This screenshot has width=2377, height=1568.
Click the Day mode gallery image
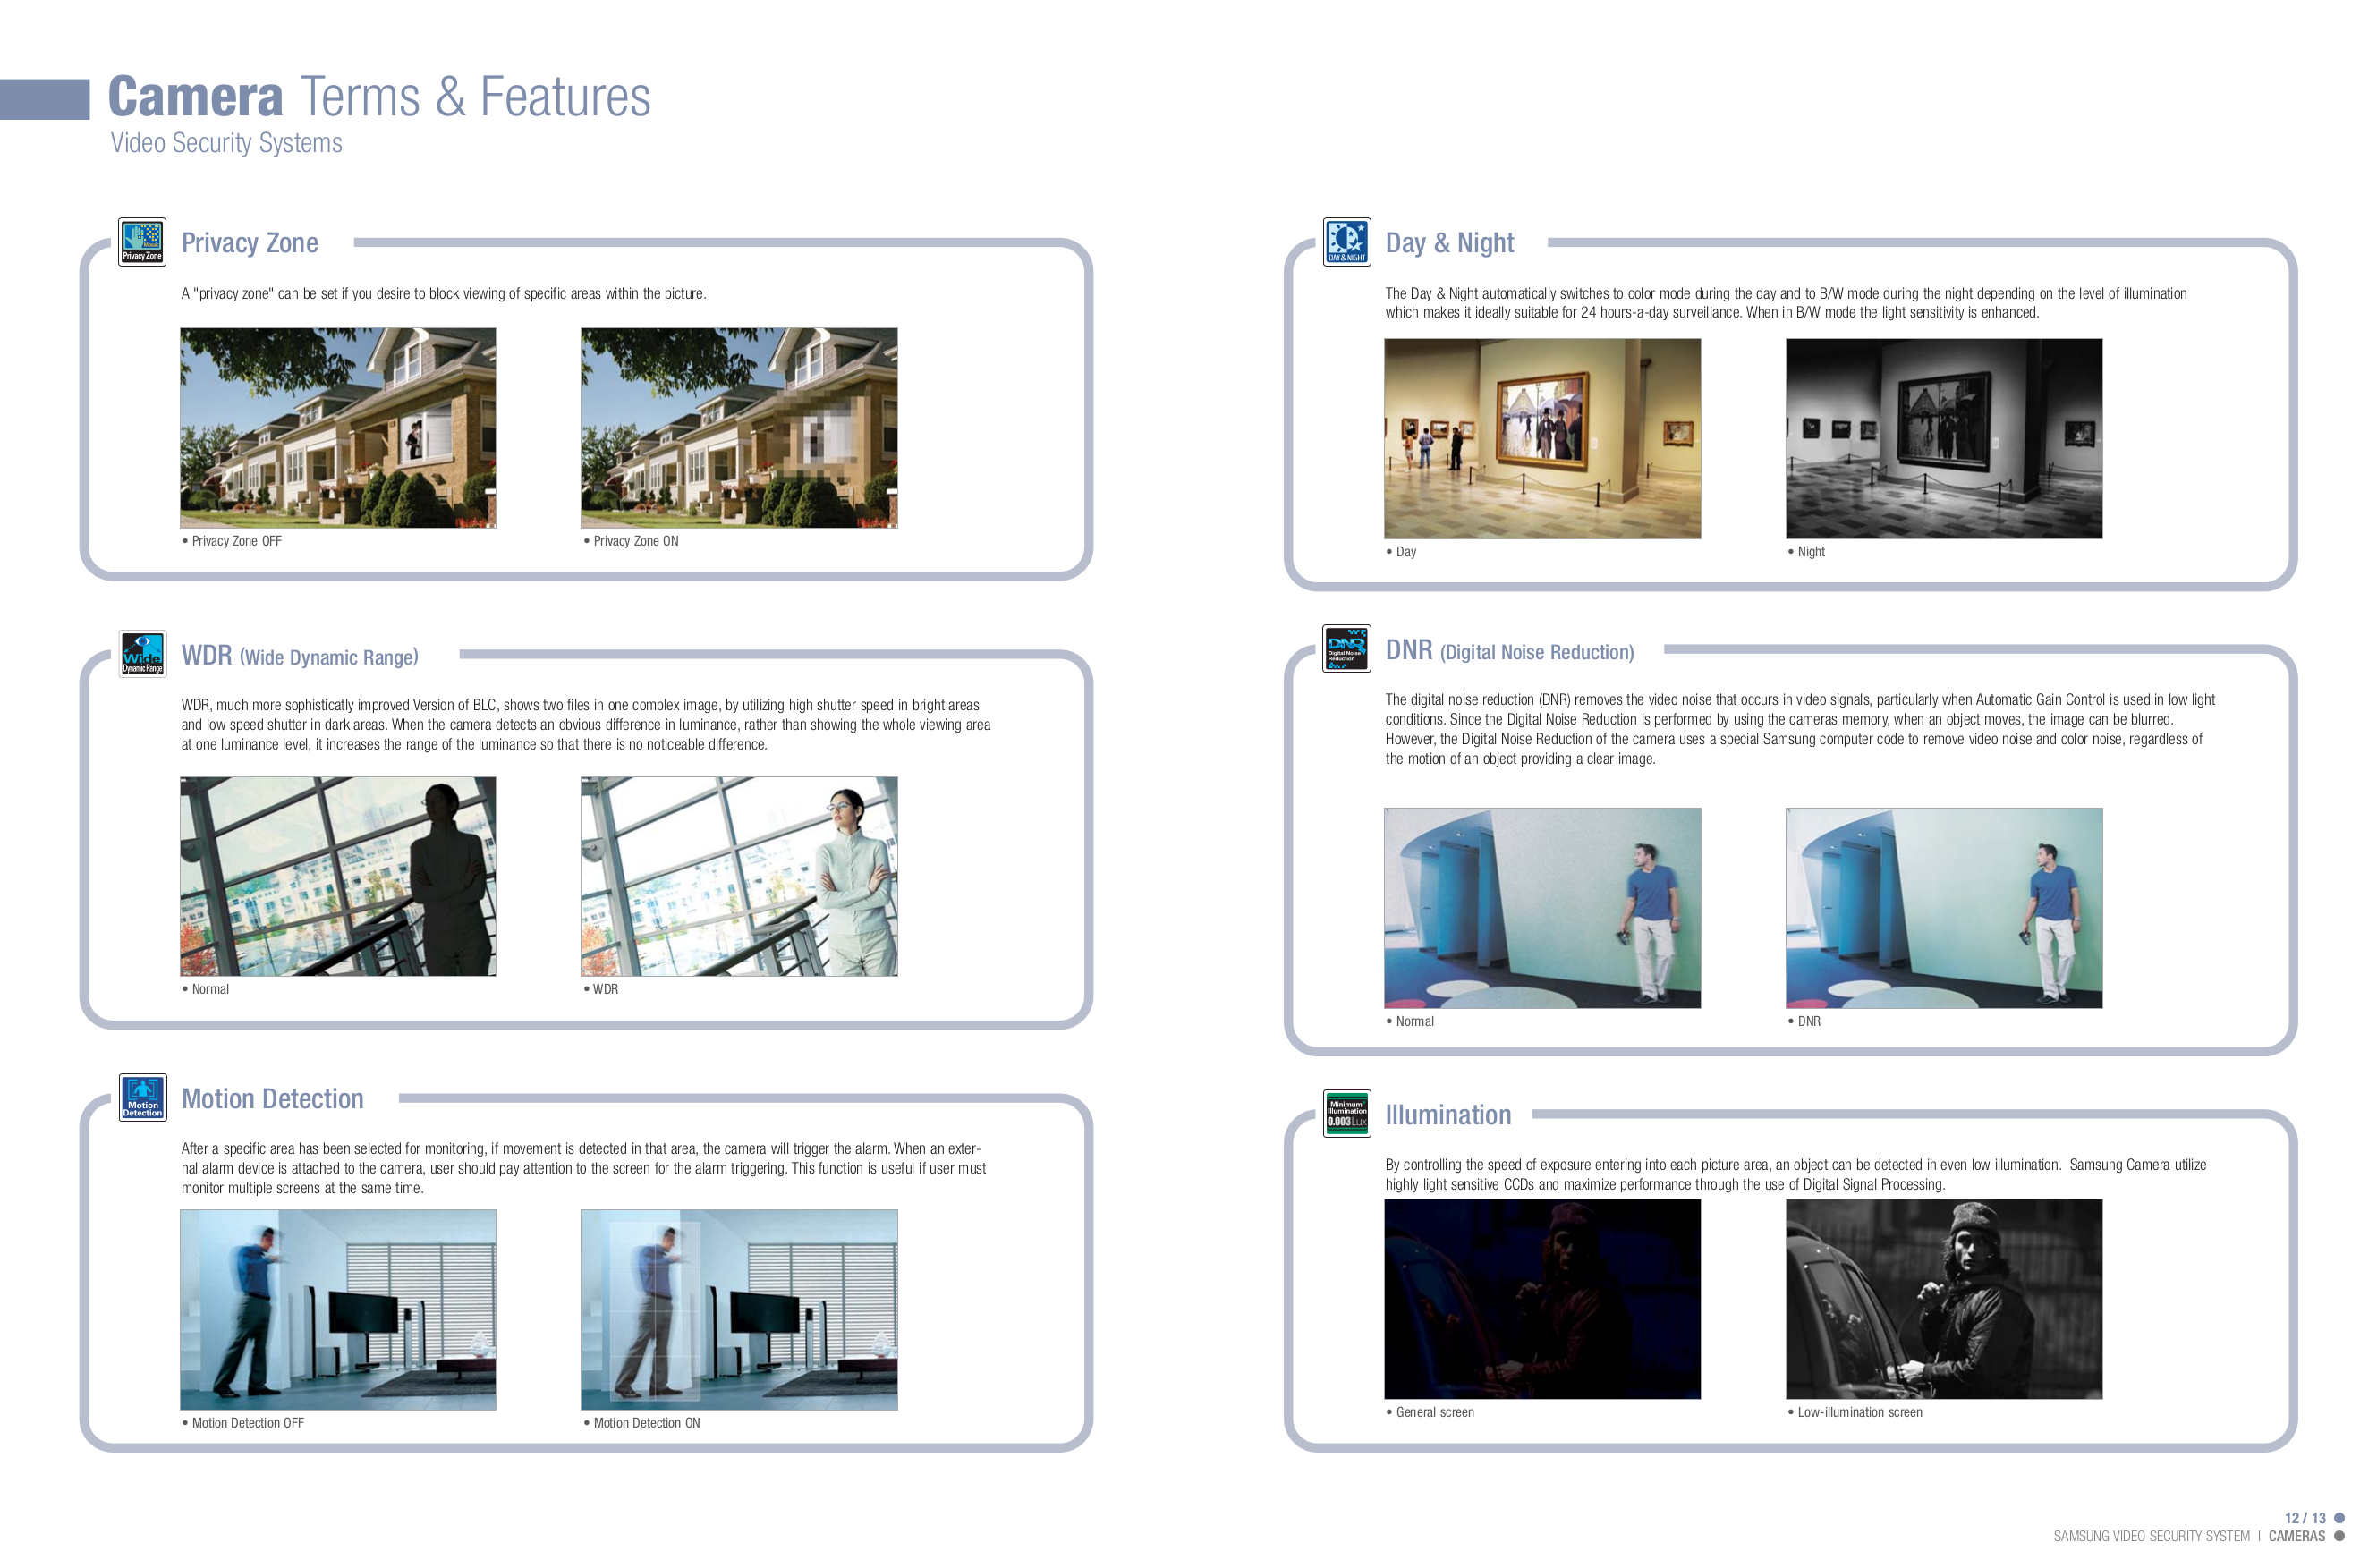coord(1543,437)
